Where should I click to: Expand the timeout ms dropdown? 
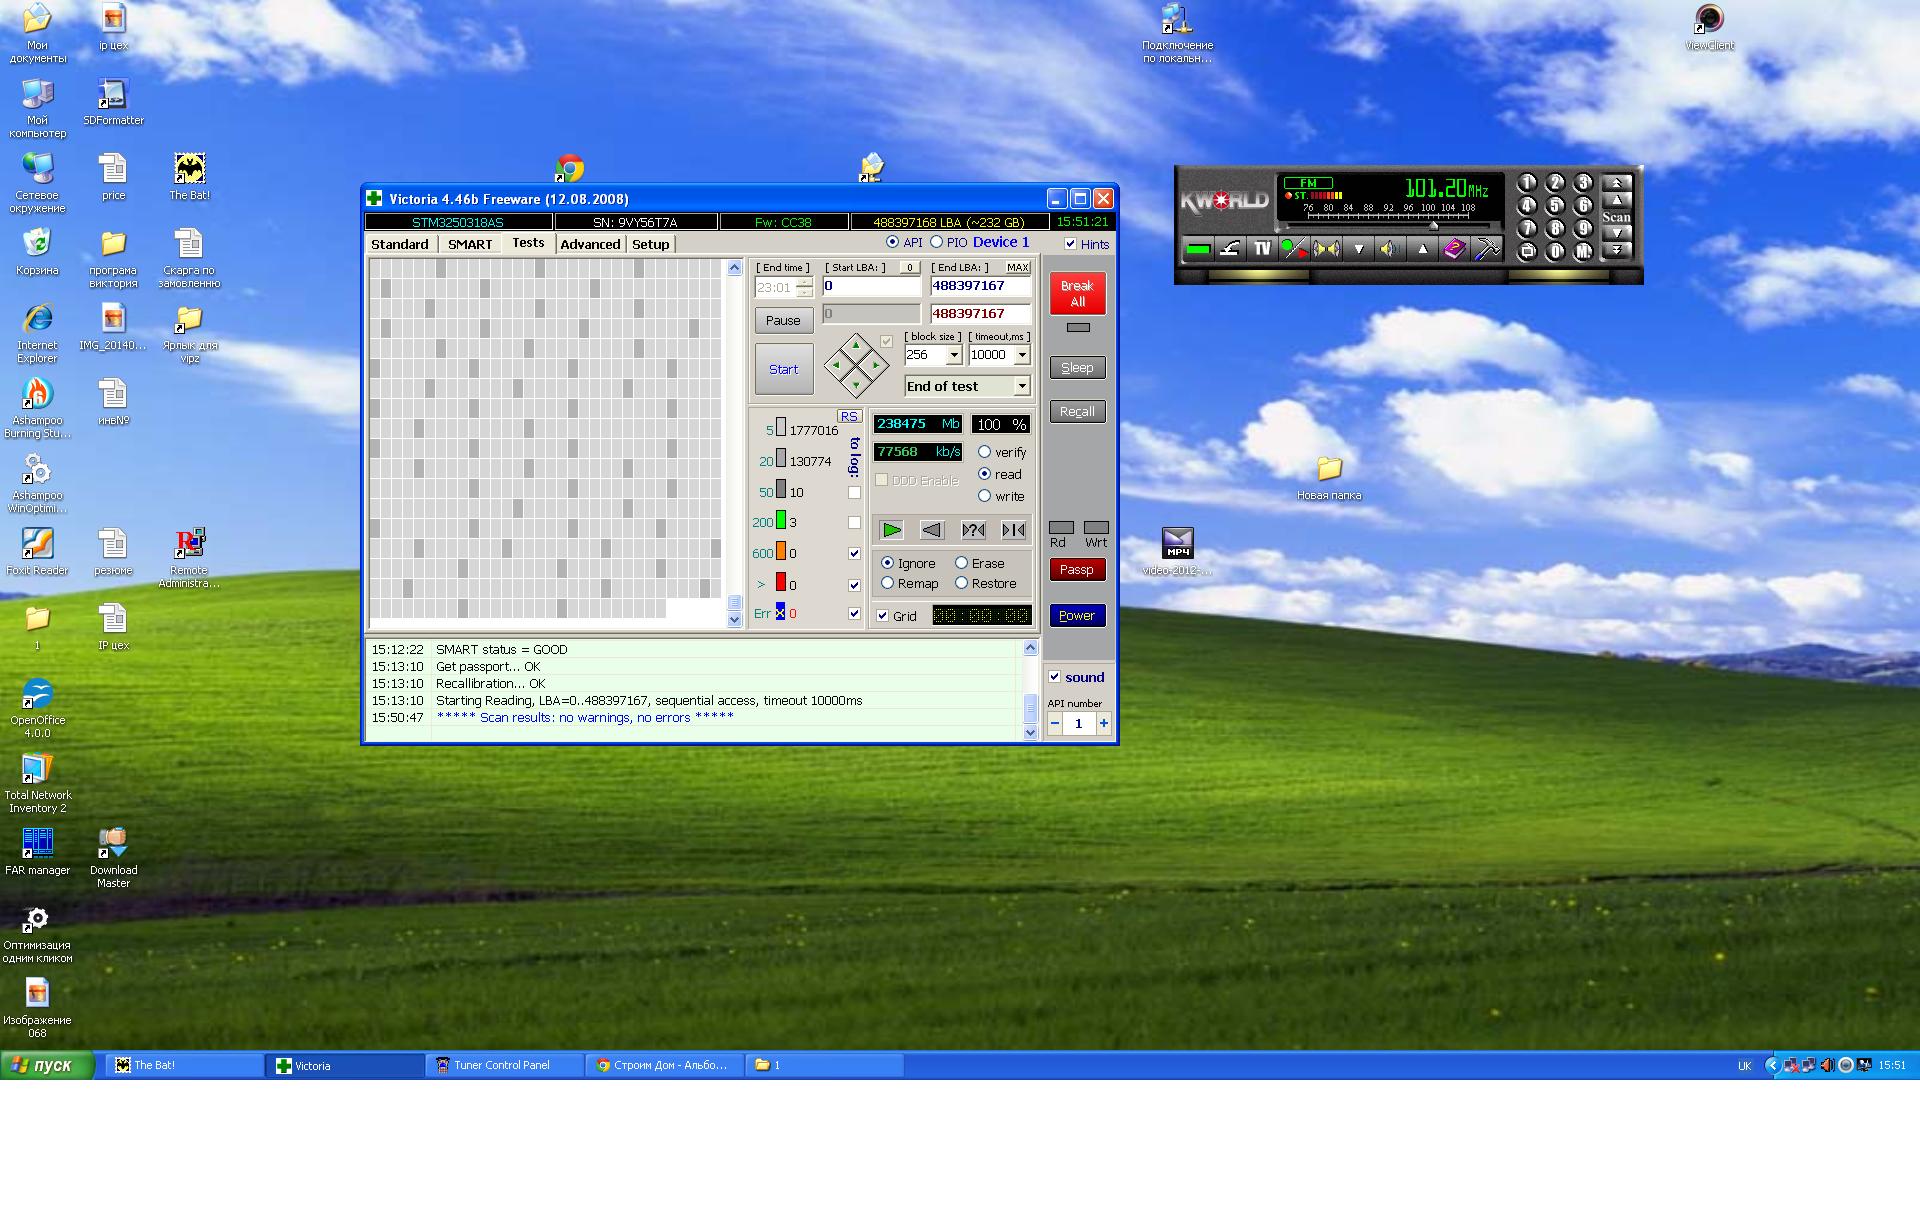pyautogui.click(x=1022, y=355)
